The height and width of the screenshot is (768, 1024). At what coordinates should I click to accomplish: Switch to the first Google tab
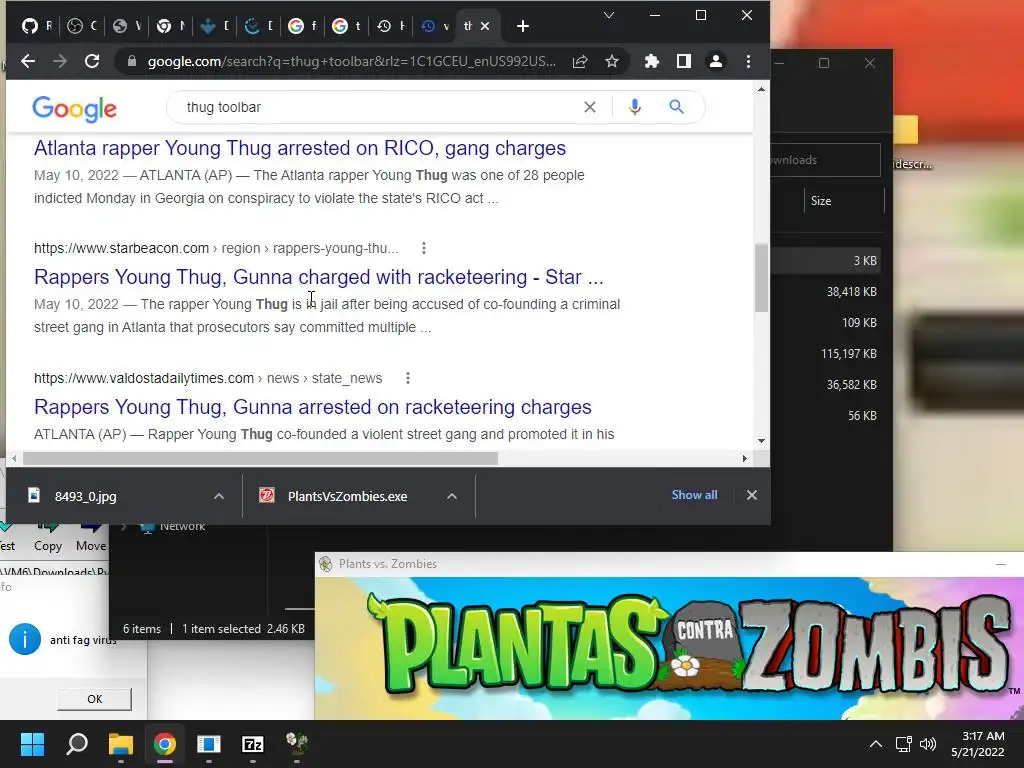[302, 26]
